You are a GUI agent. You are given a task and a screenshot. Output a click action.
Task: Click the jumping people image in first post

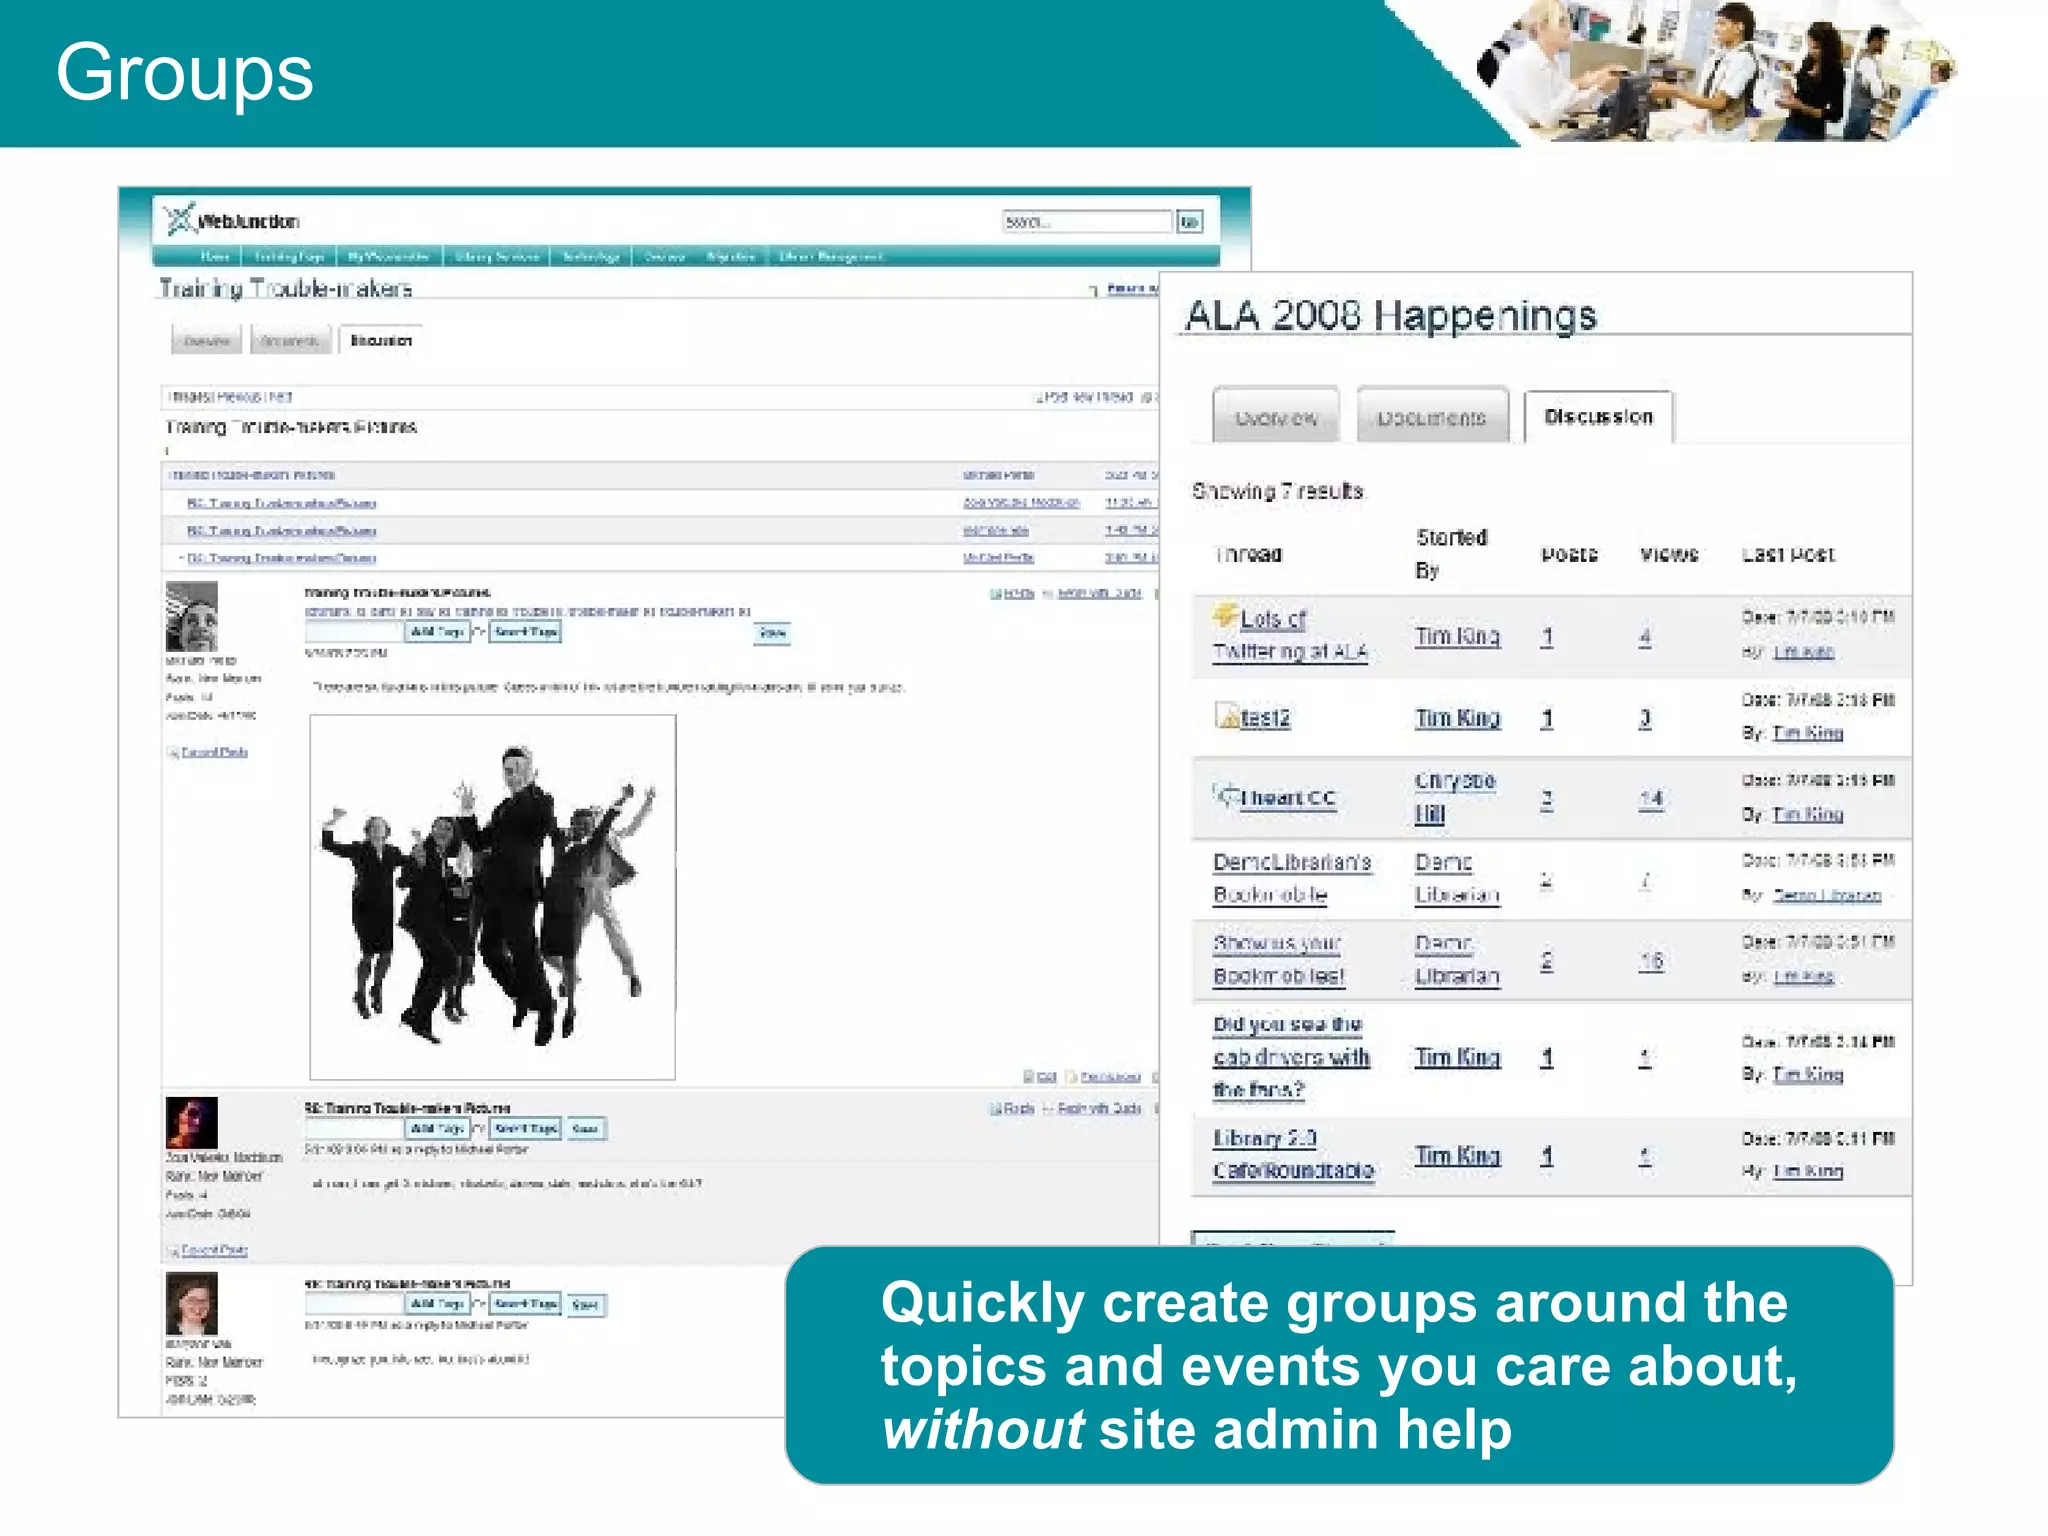492,897
